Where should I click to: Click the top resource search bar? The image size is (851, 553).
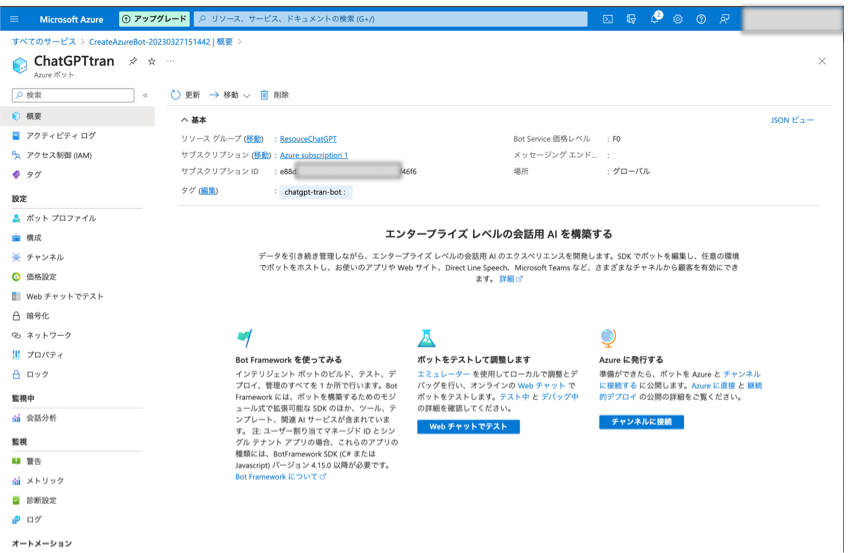point(391,19)
